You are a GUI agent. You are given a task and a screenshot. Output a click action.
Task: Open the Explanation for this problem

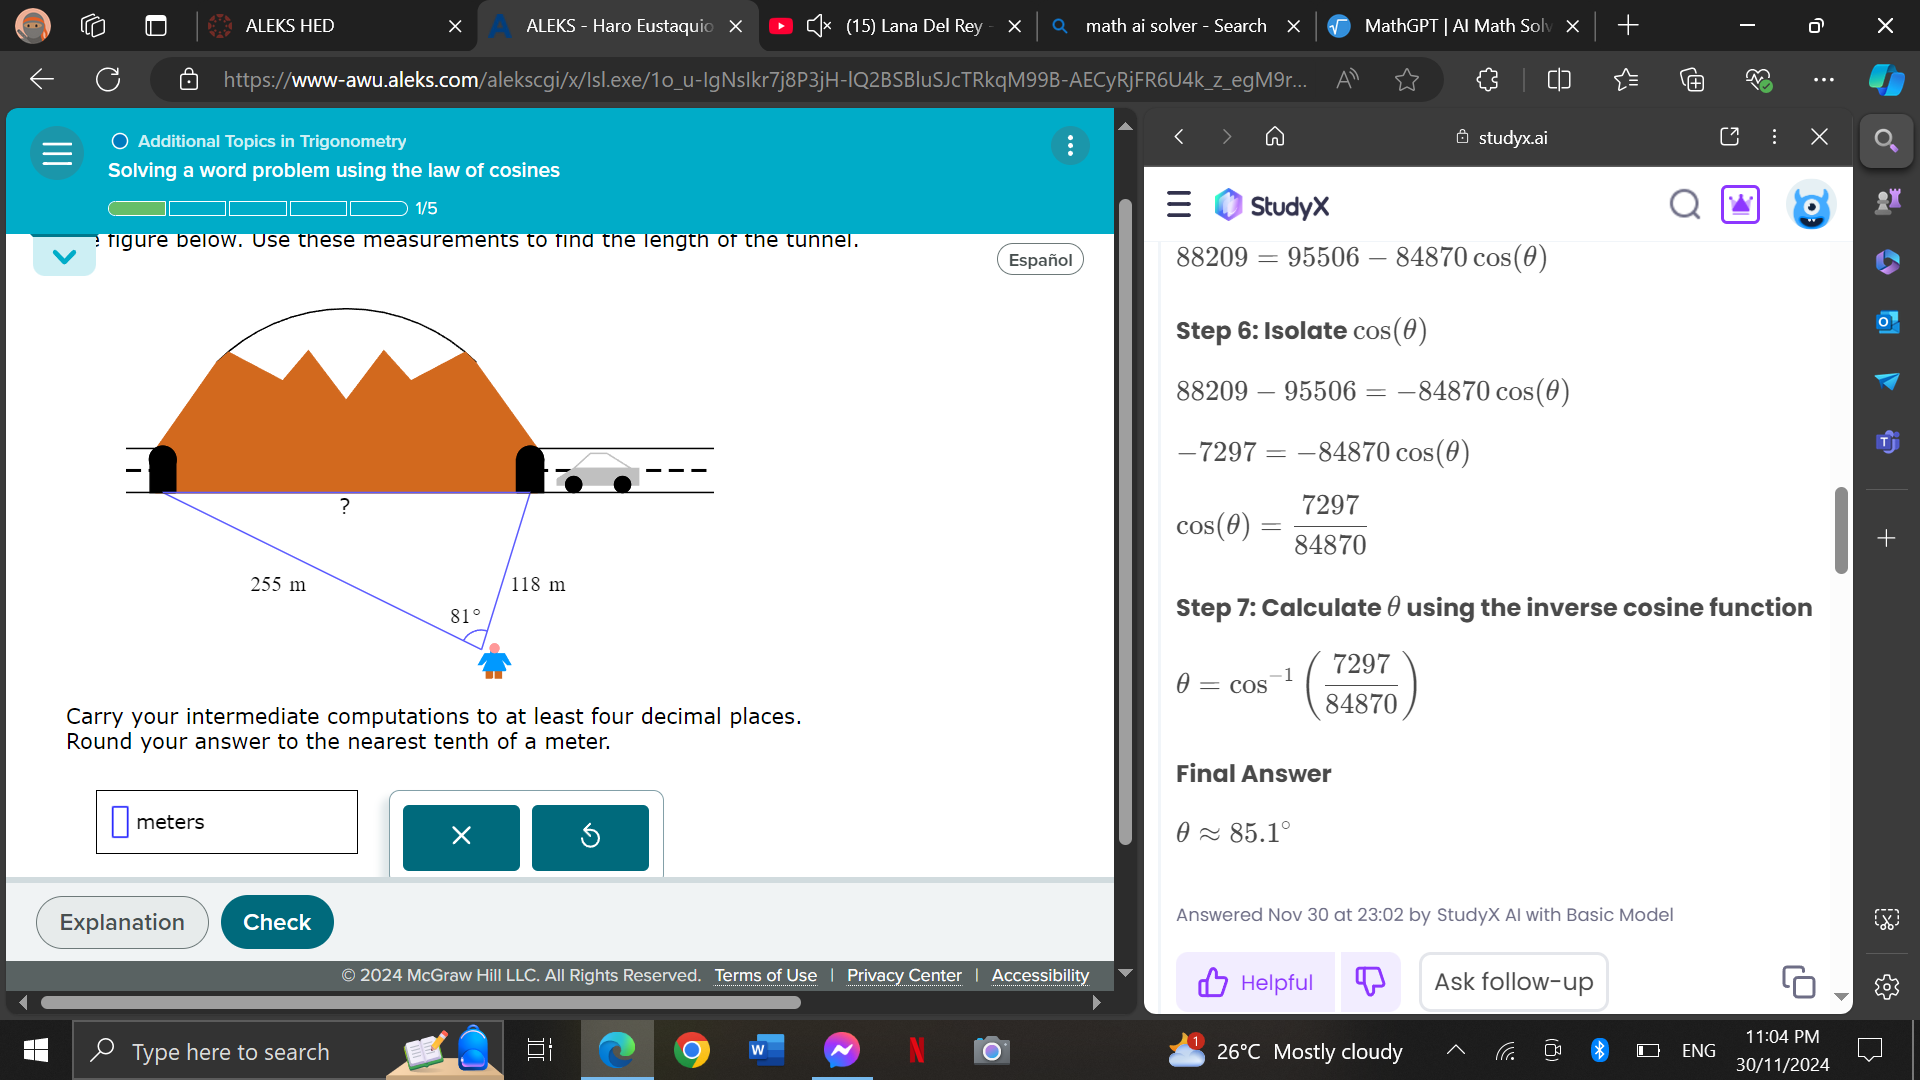122,922
